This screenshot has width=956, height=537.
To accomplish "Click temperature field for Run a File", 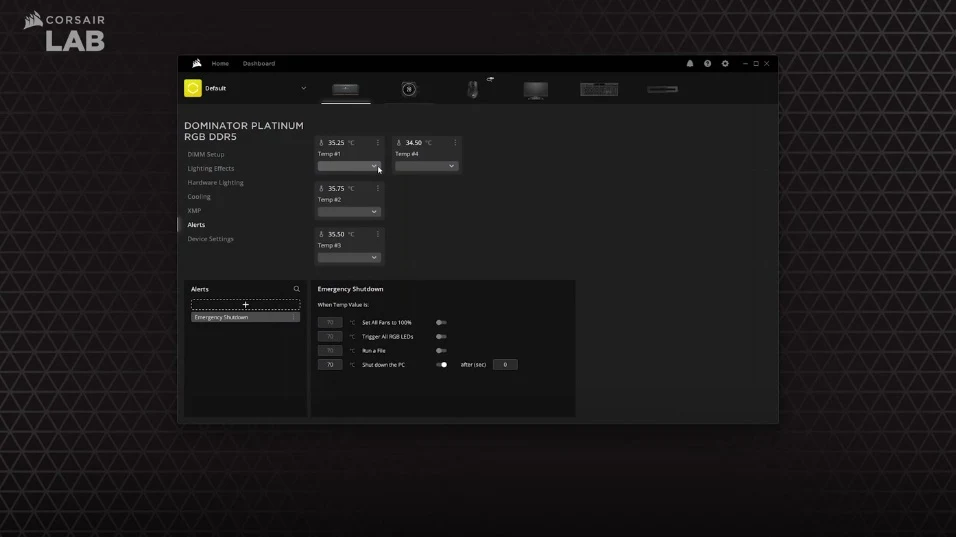I will (330, 350).
